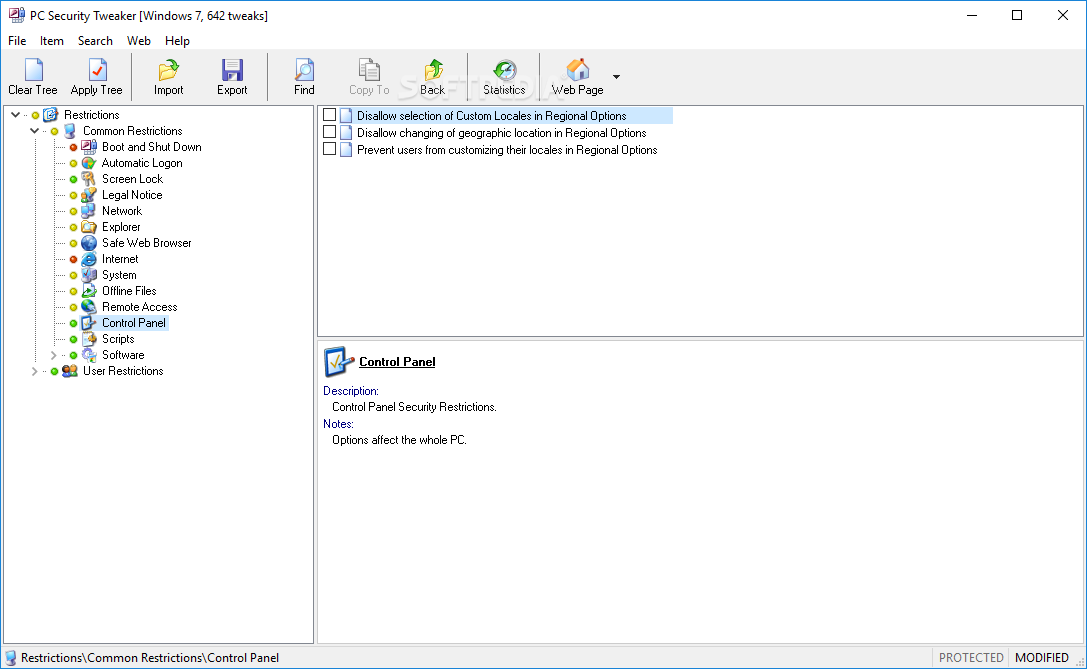Screen dimensions: 1087x669
Task: Select the Offline Files tree label
Action: pyautogui.click(x=129, y=291)
